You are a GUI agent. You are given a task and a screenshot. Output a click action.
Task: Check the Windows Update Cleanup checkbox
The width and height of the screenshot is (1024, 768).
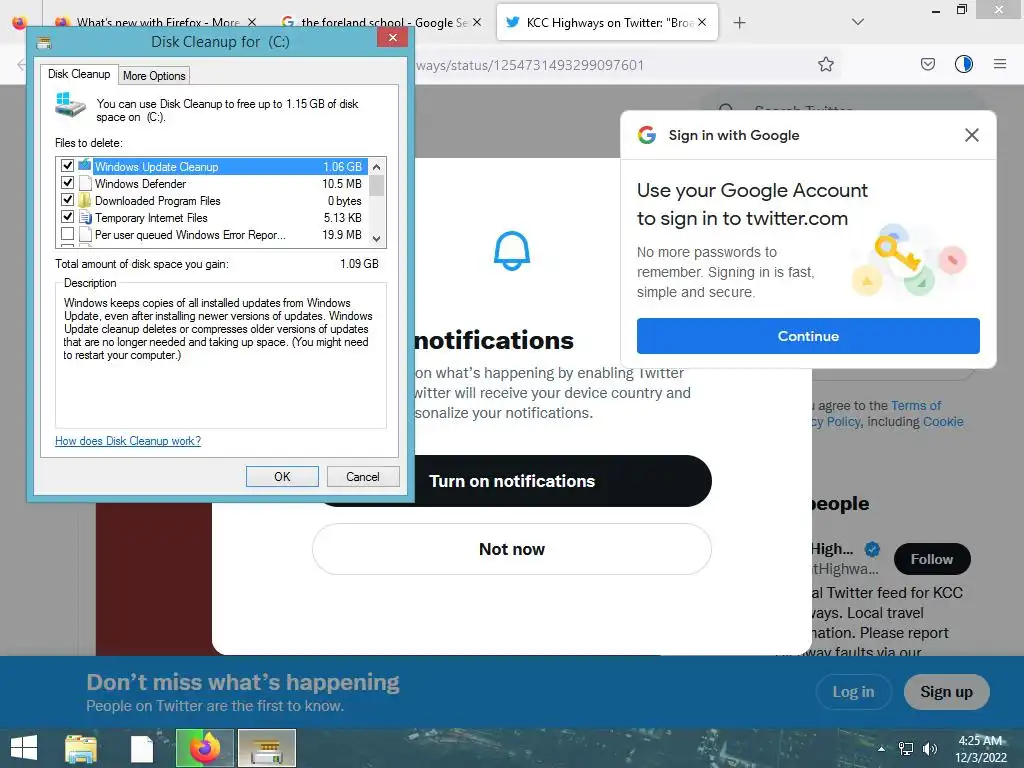tap(67, 166)
